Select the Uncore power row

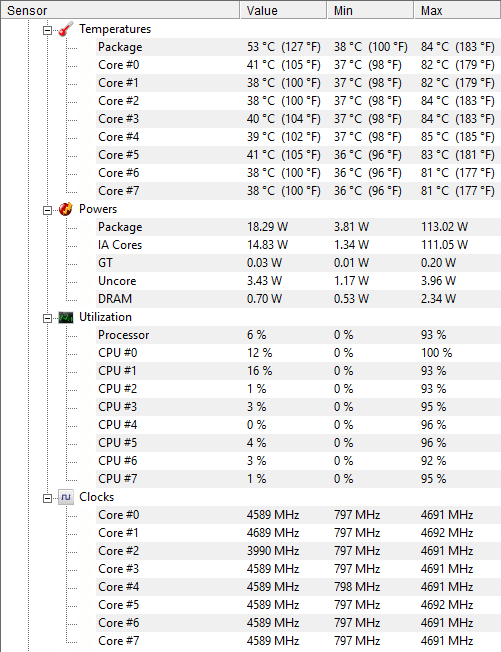coord(298,281)
